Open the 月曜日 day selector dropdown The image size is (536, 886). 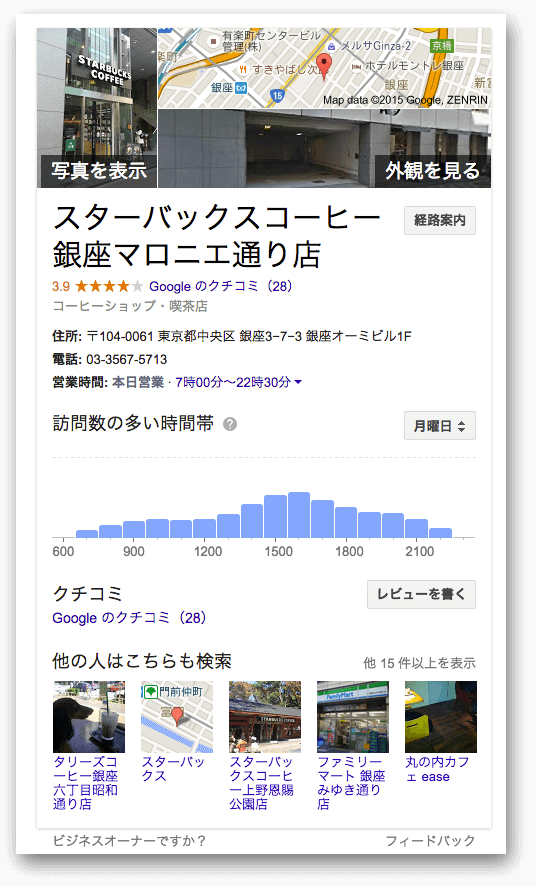click(x=440, y=426)
